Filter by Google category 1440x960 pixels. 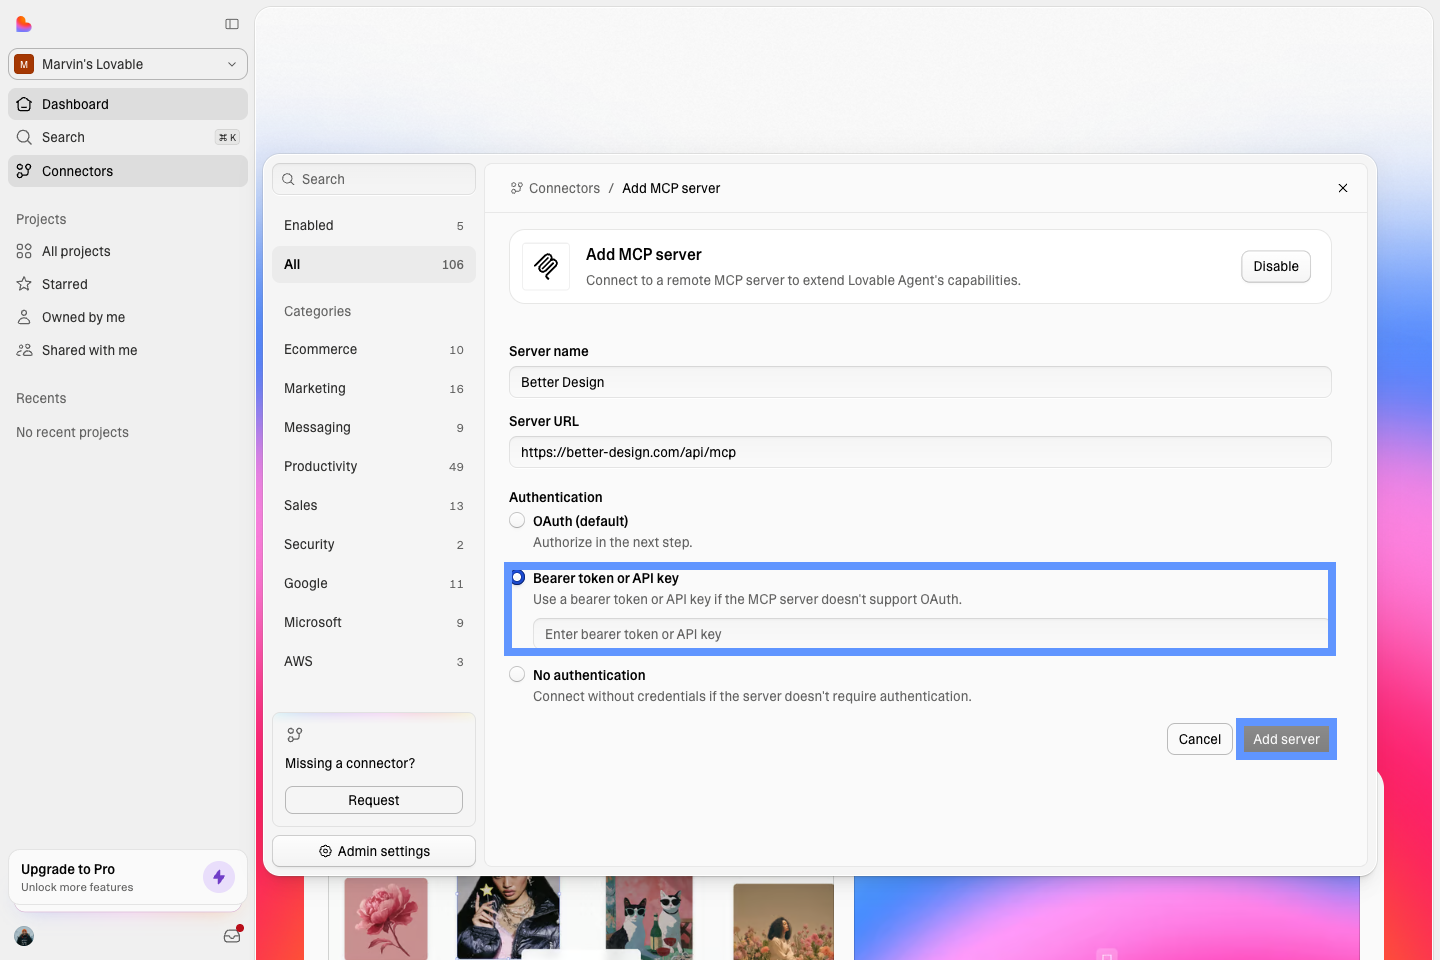point(374,583)
